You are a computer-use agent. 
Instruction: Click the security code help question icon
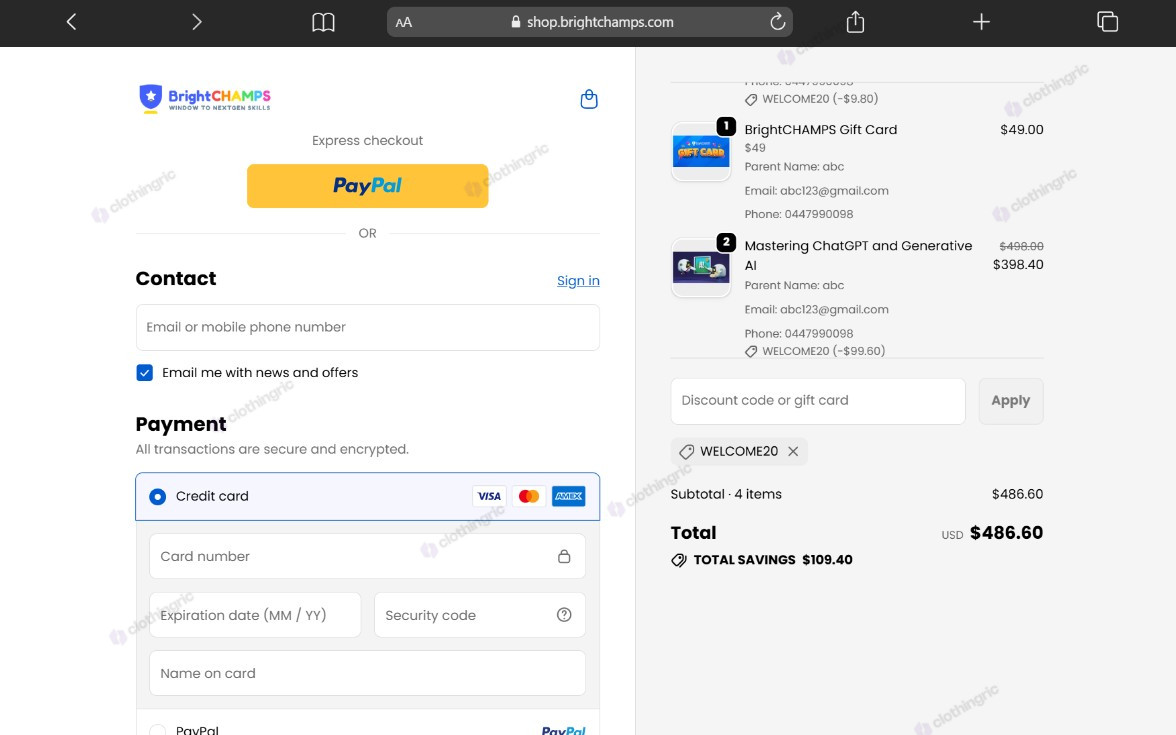(x=564, y=615)
